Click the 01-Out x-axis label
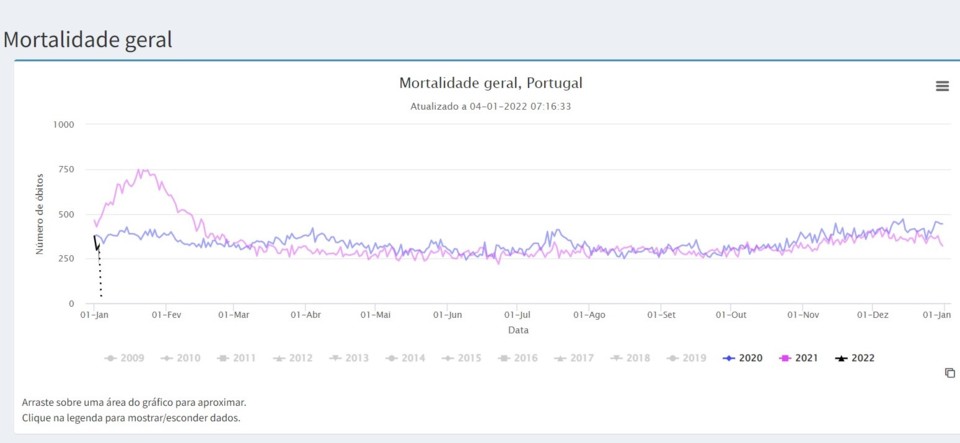 click(732, 315)
